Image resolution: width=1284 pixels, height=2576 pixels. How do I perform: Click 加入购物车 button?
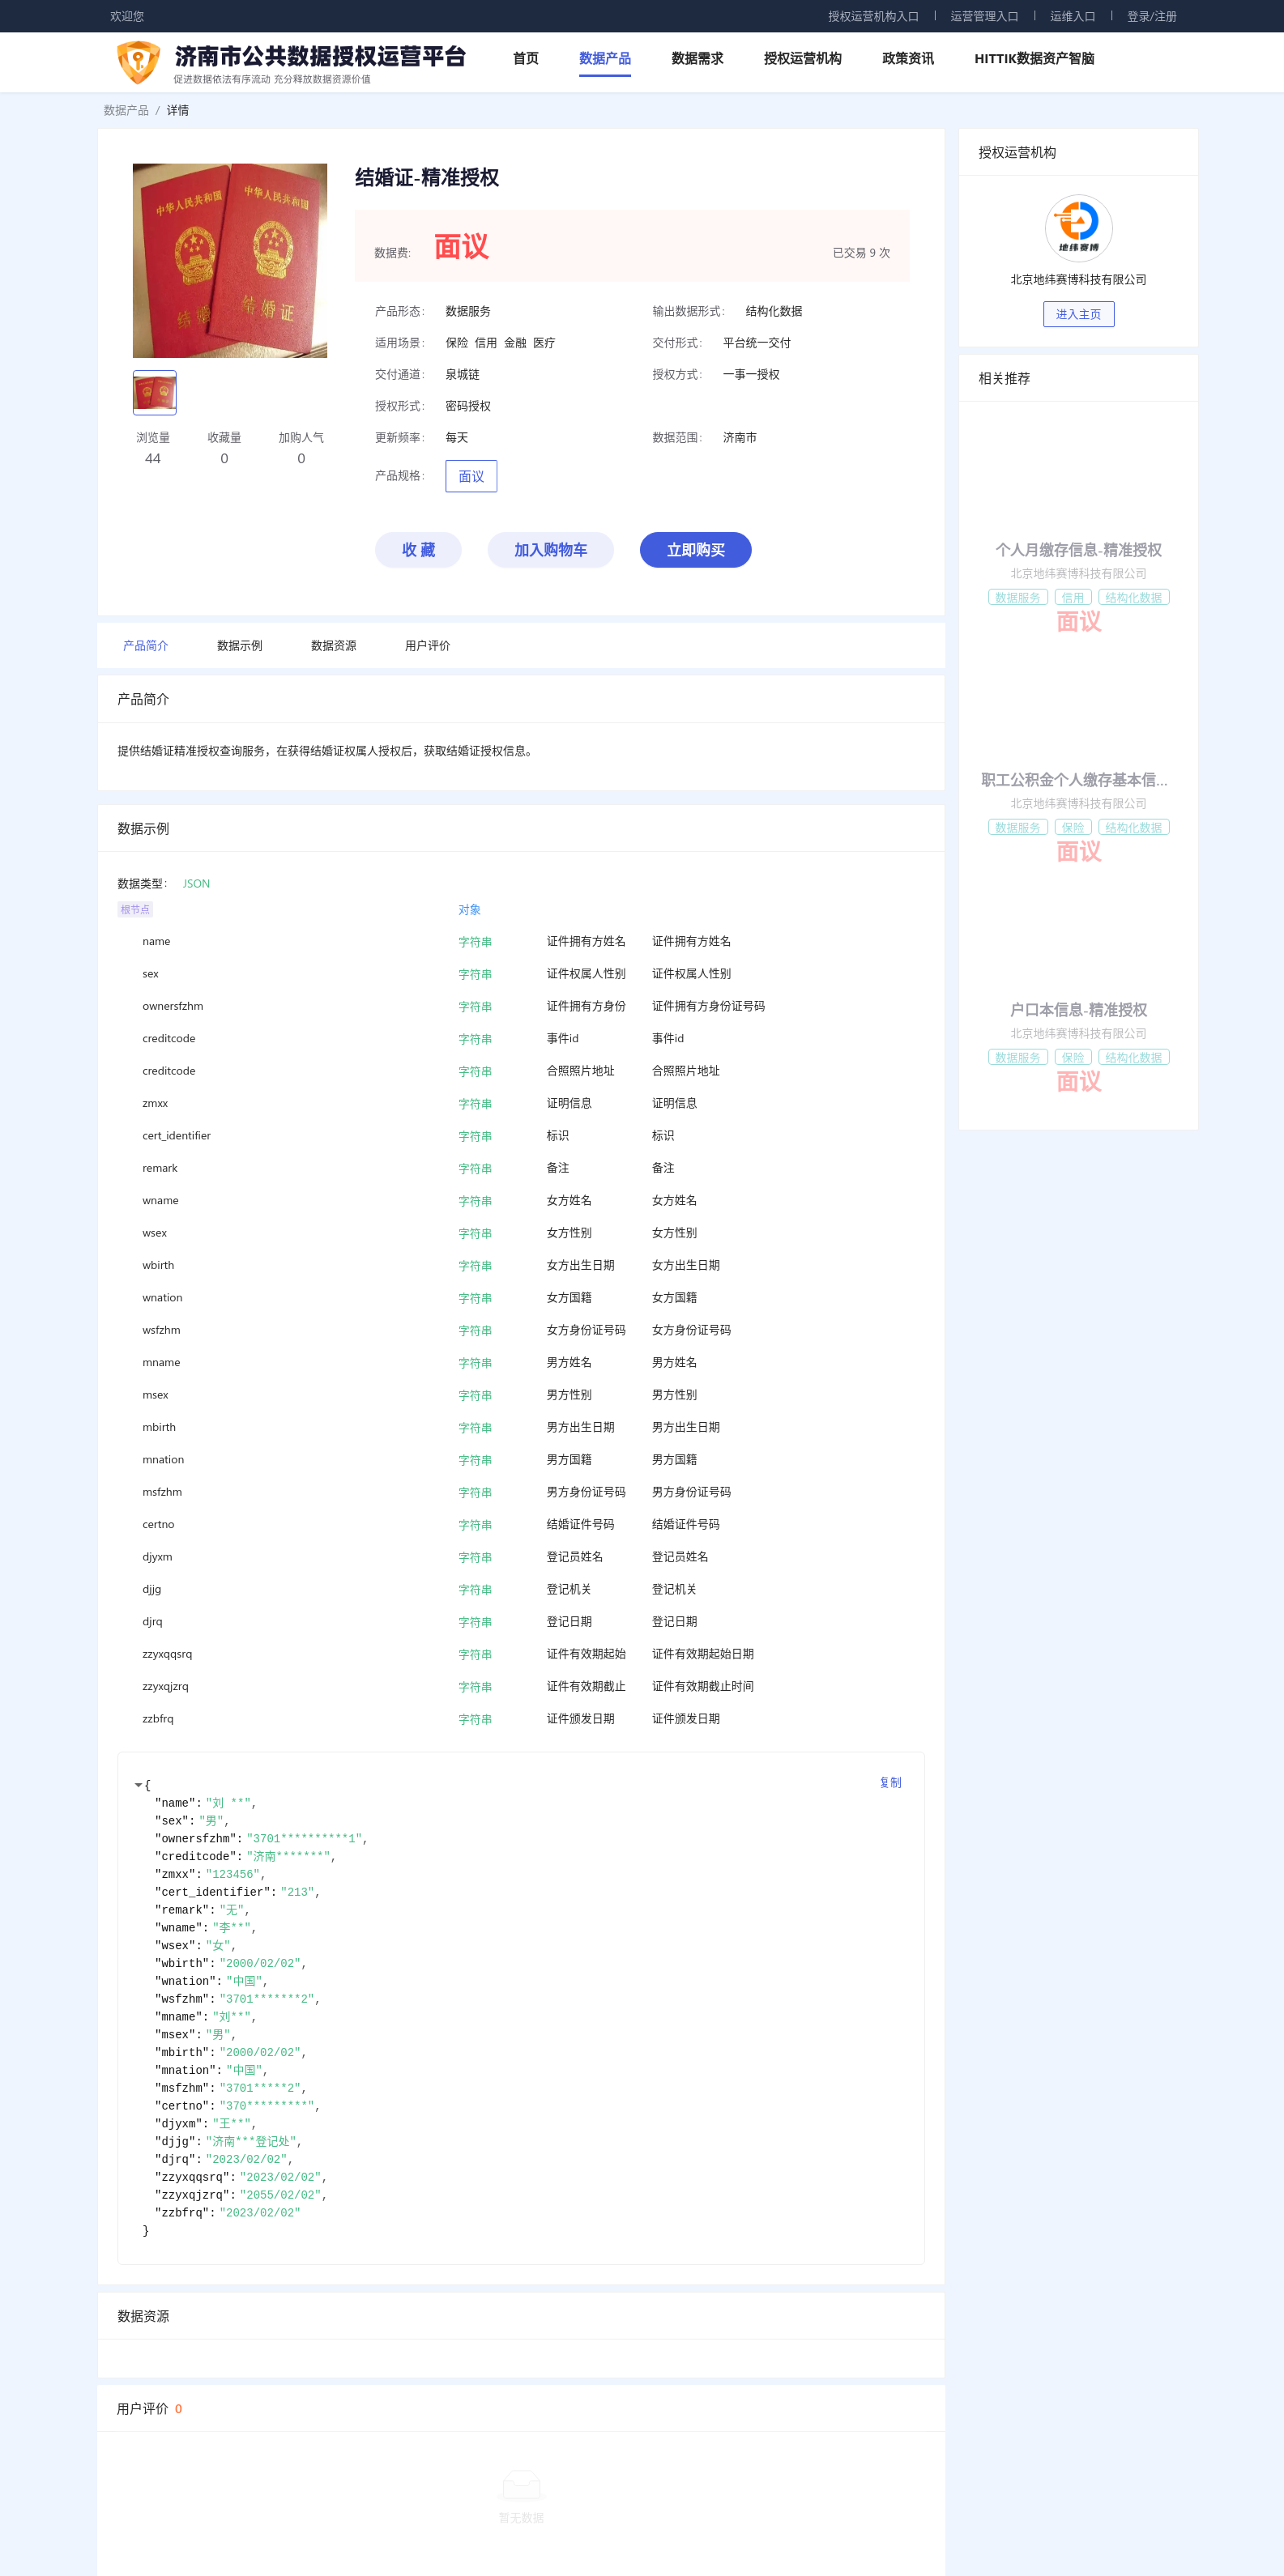point(550,550)
